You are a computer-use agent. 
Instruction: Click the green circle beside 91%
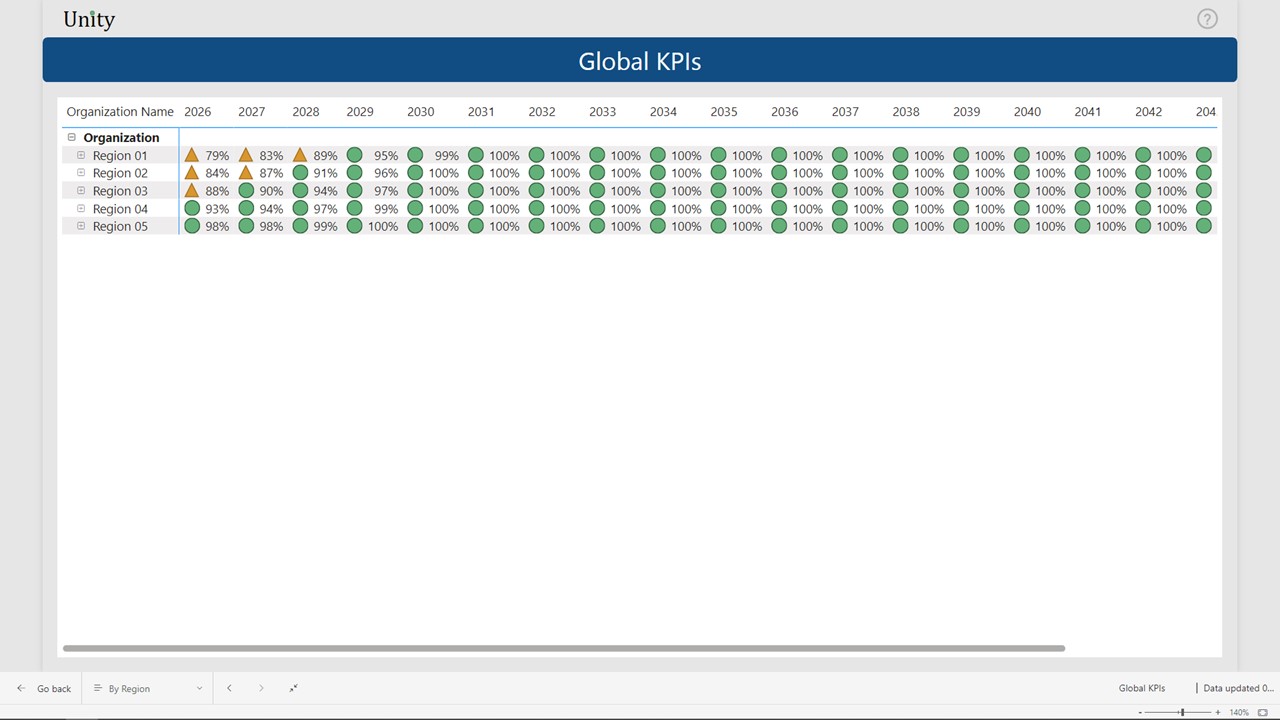tap(300, 173)
